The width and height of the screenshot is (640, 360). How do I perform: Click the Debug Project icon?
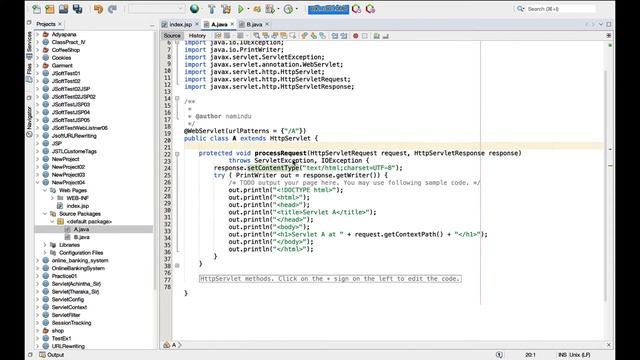coord(257,9)
